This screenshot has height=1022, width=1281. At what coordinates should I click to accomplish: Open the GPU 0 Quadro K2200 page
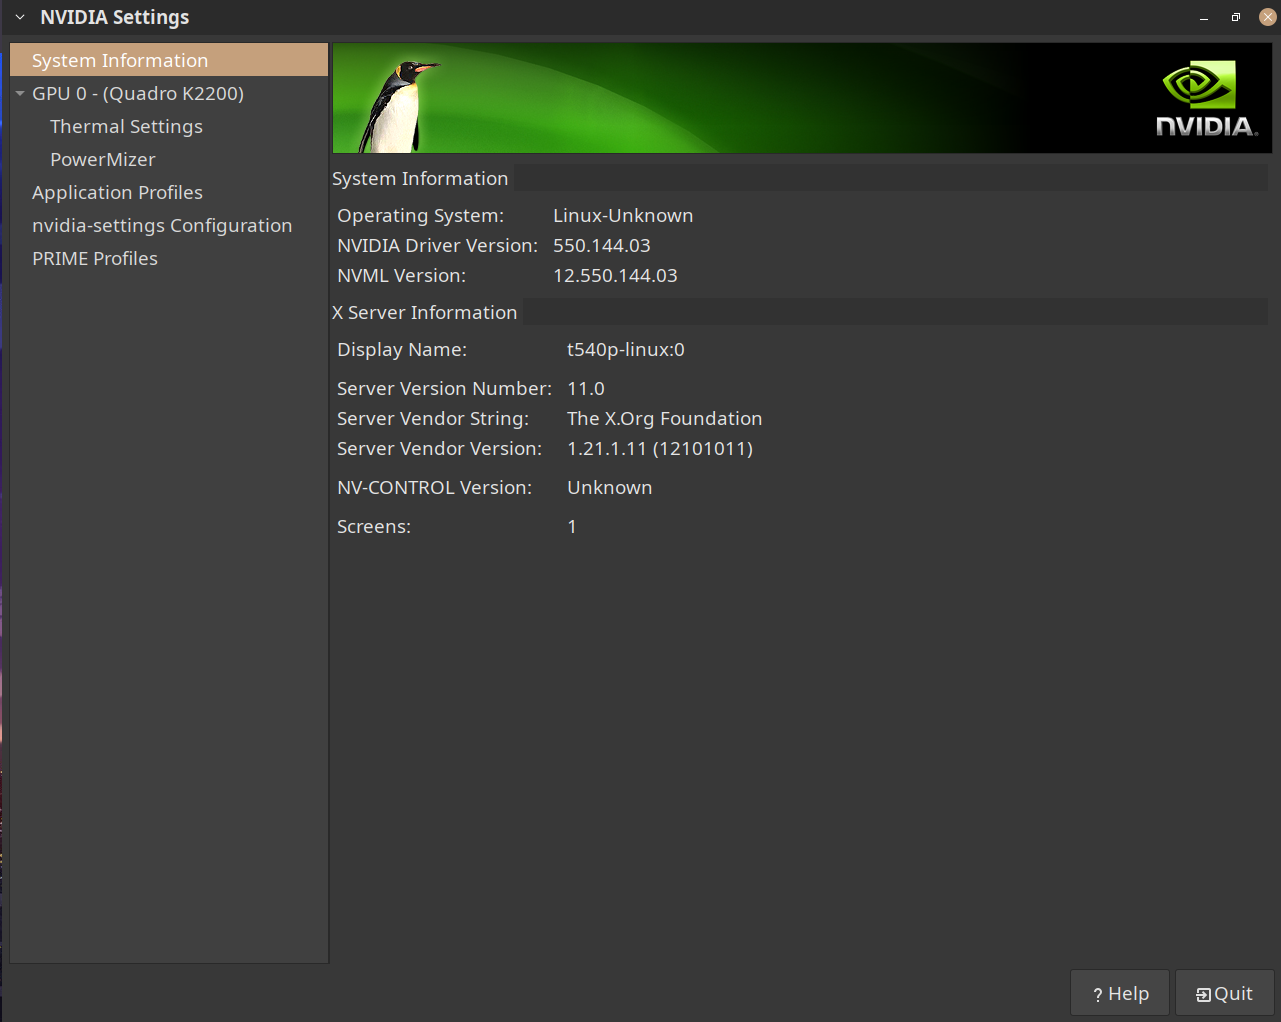138,93
